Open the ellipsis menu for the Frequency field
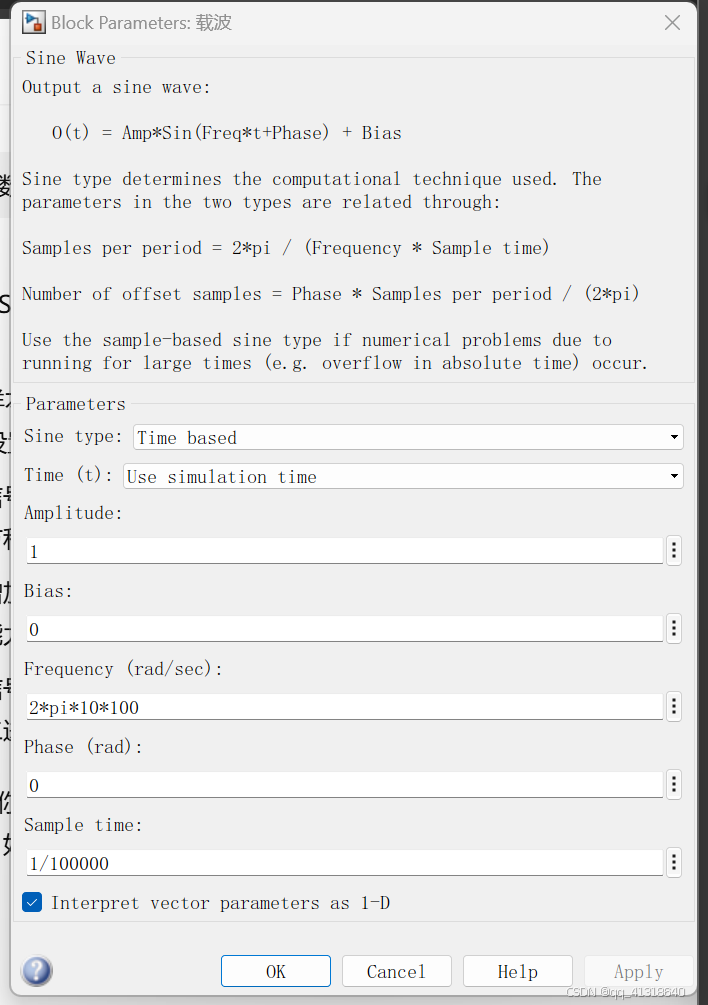The width and height of the screenshot is (708, 1005). [673, 706]
